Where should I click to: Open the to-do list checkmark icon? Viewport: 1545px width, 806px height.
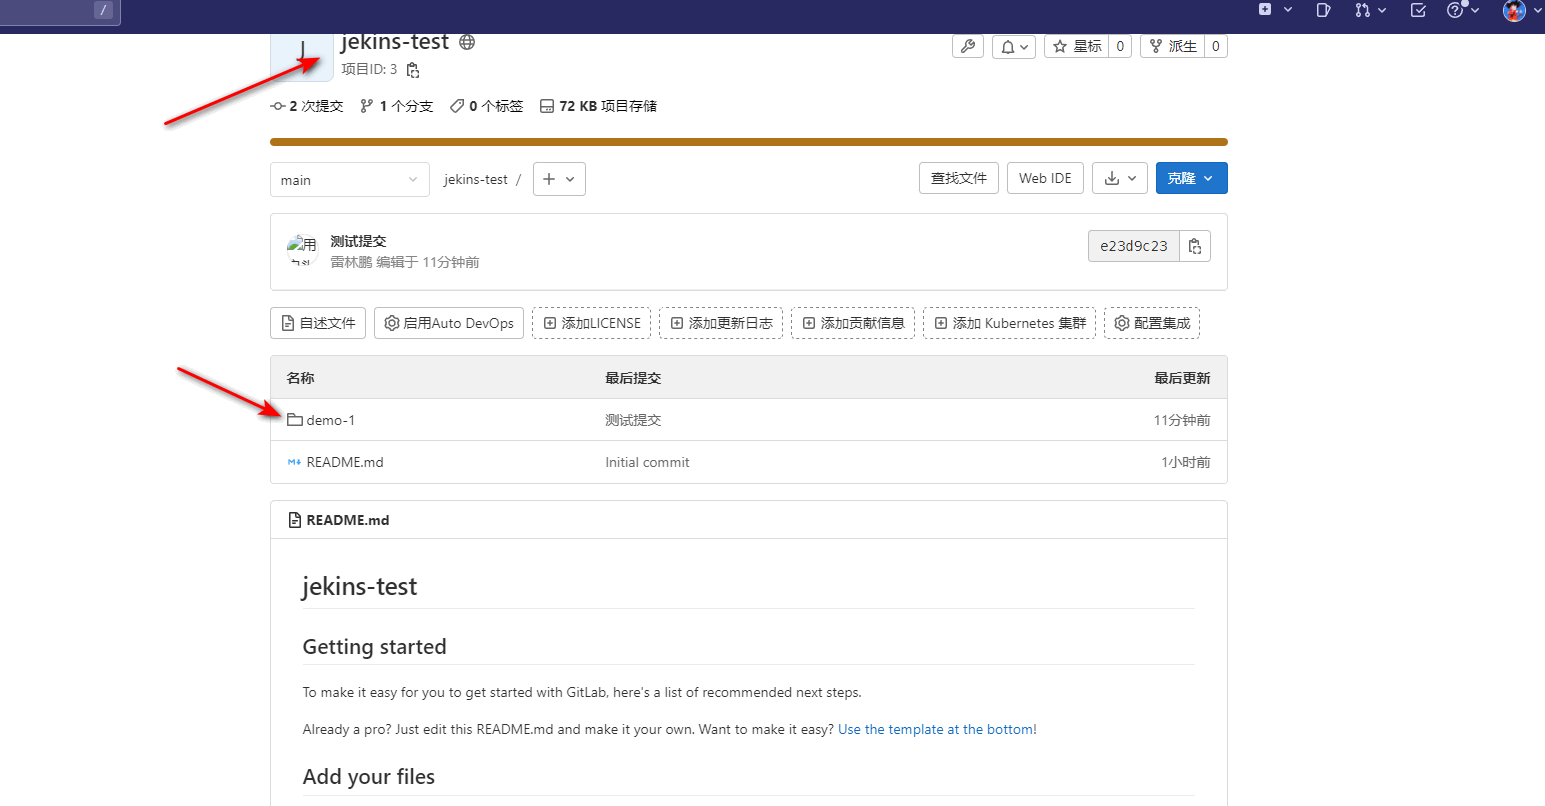(1418, 10)
